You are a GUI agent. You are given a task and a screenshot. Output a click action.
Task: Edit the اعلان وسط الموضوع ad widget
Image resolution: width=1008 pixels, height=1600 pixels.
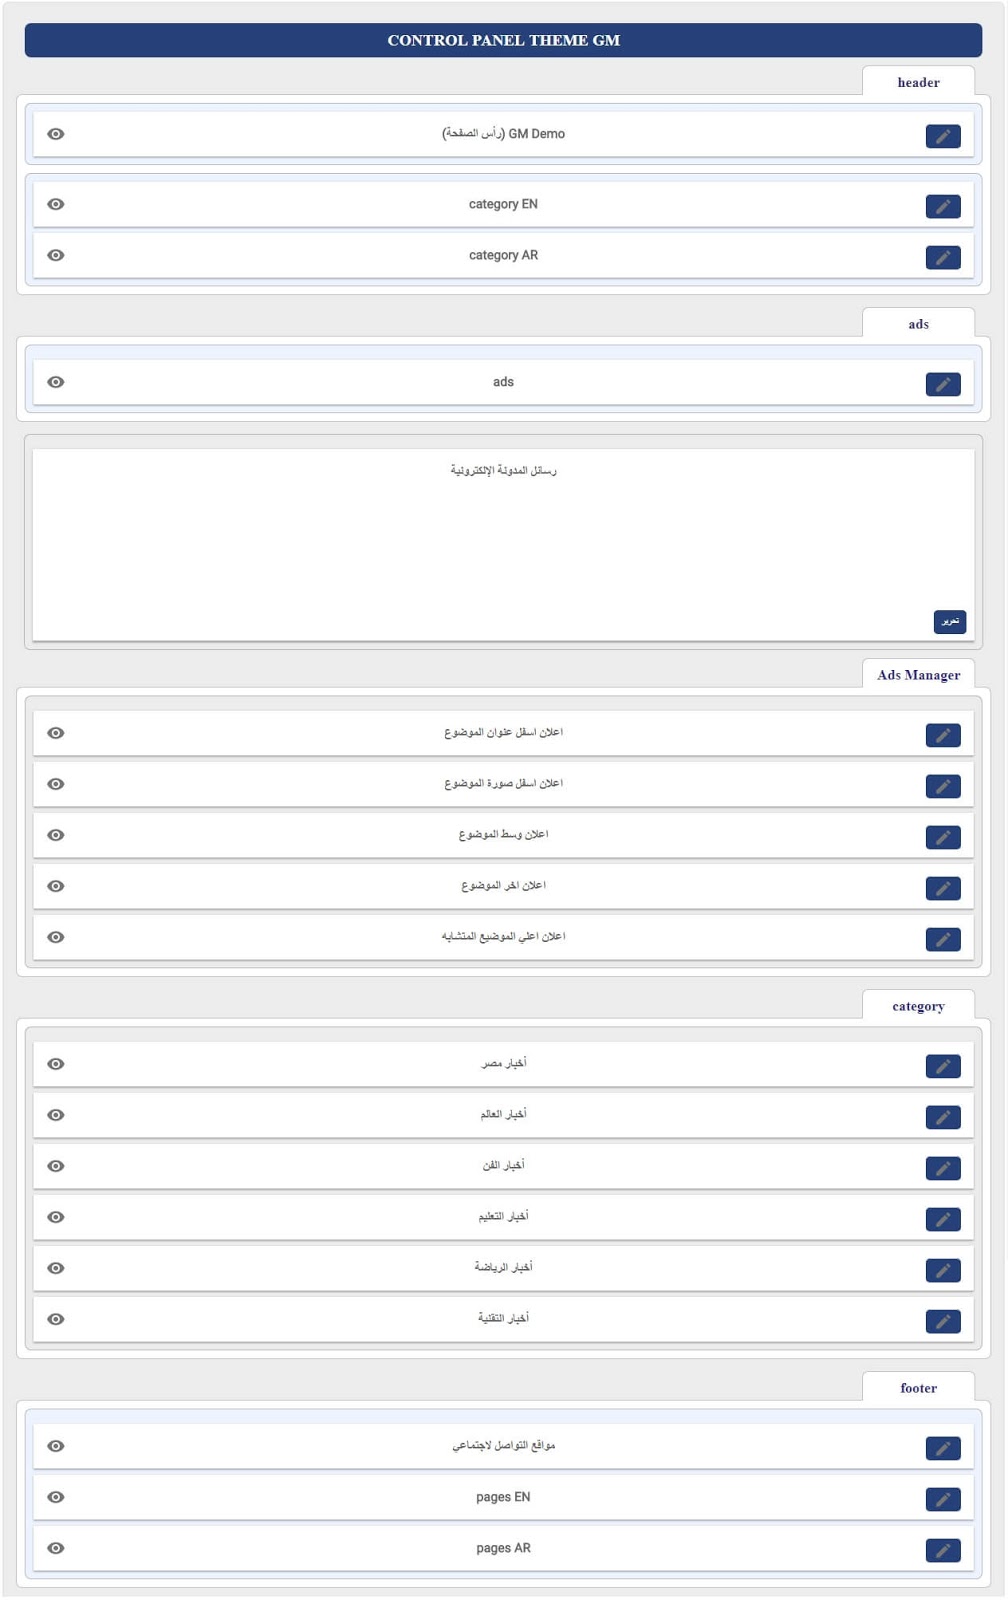pyautogui.click(x=942, y=838)
